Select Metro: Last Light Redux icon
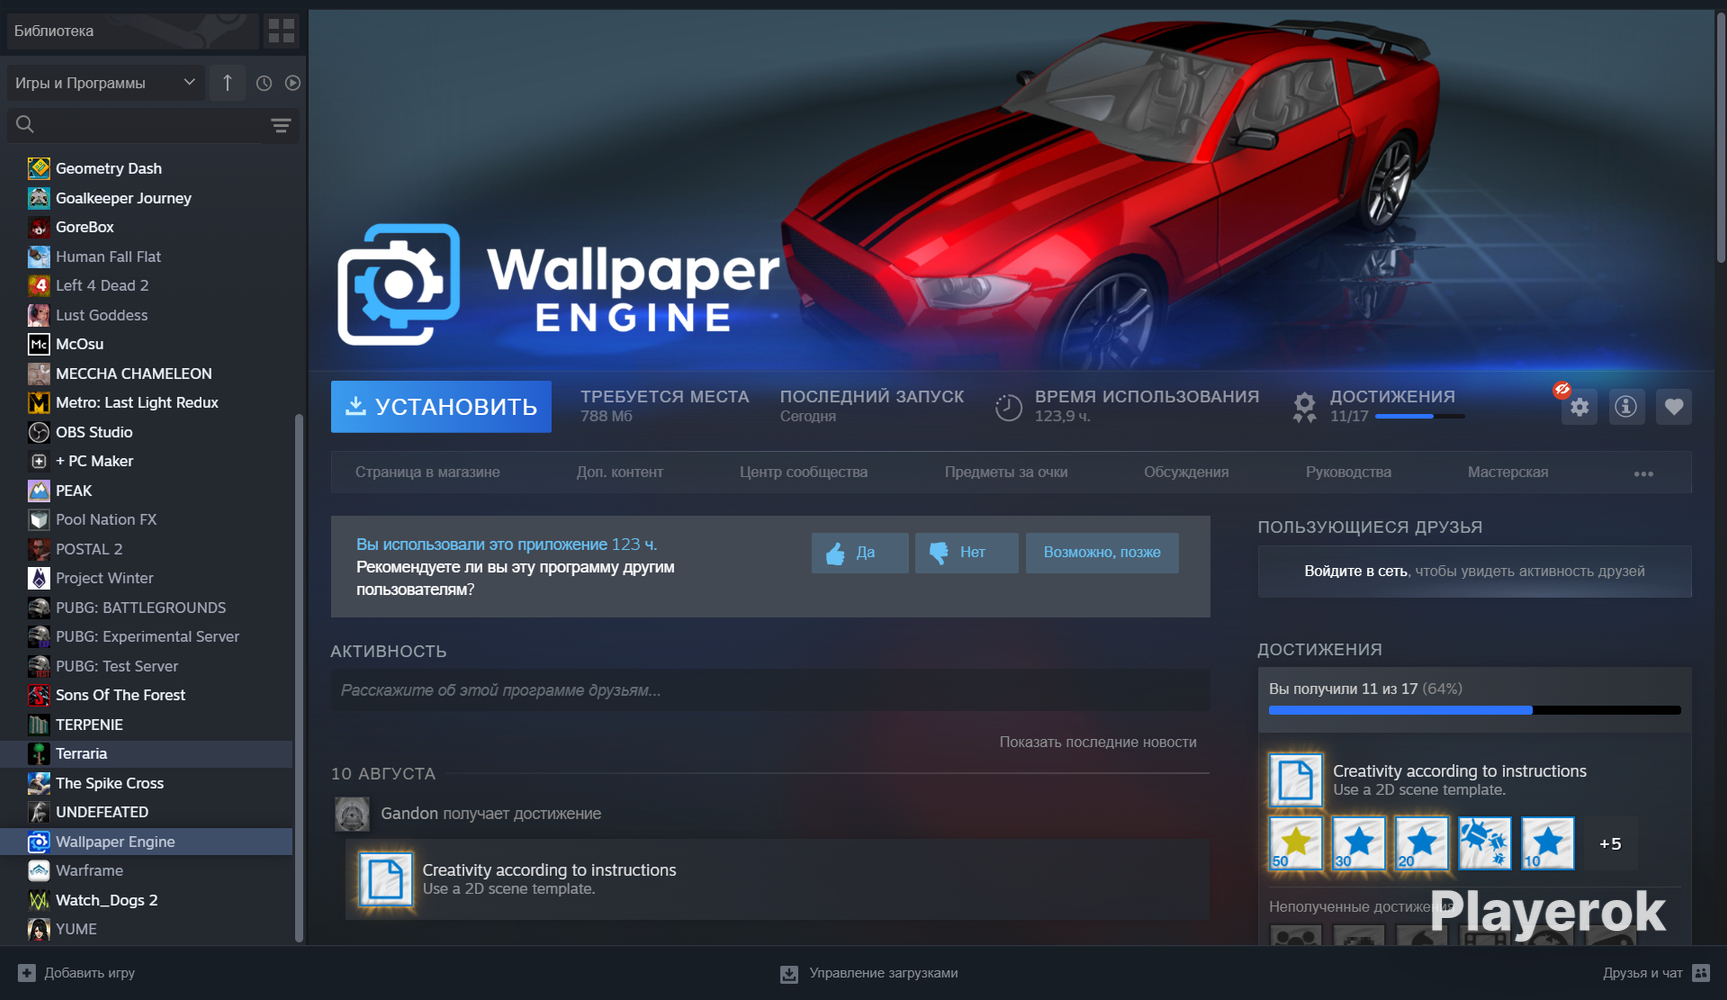The image size is (1727, 1000). point(39,402)
